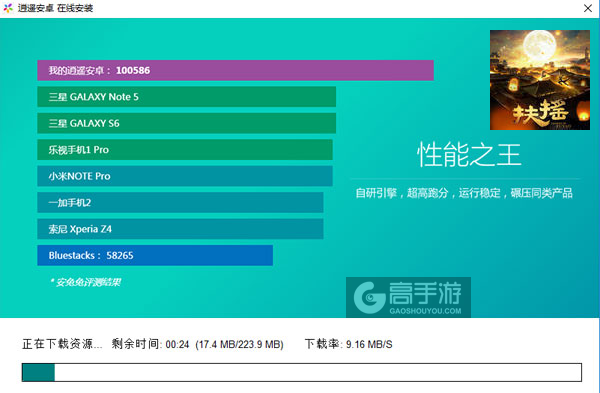Select the 索尼 Xperia Z4 bar
This screenshot has height=393, width=600.
coord(180,229)
